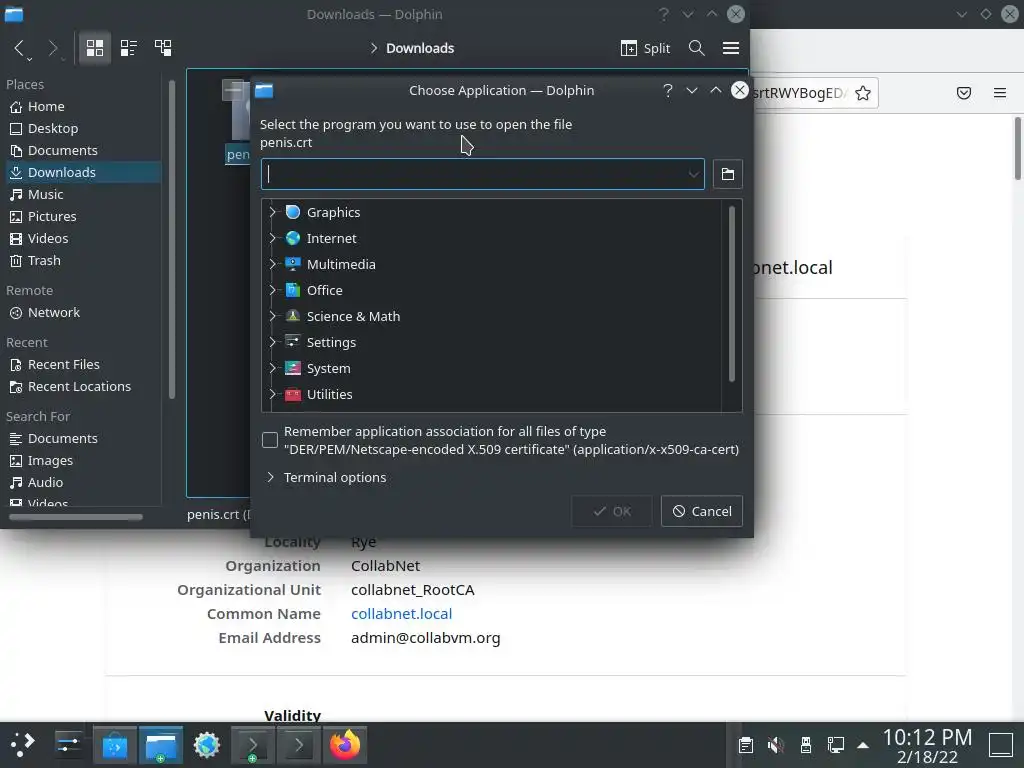The width and height of the screenshot is (1024, 768).
Task: Click the OK button
Action: [612, 511]
